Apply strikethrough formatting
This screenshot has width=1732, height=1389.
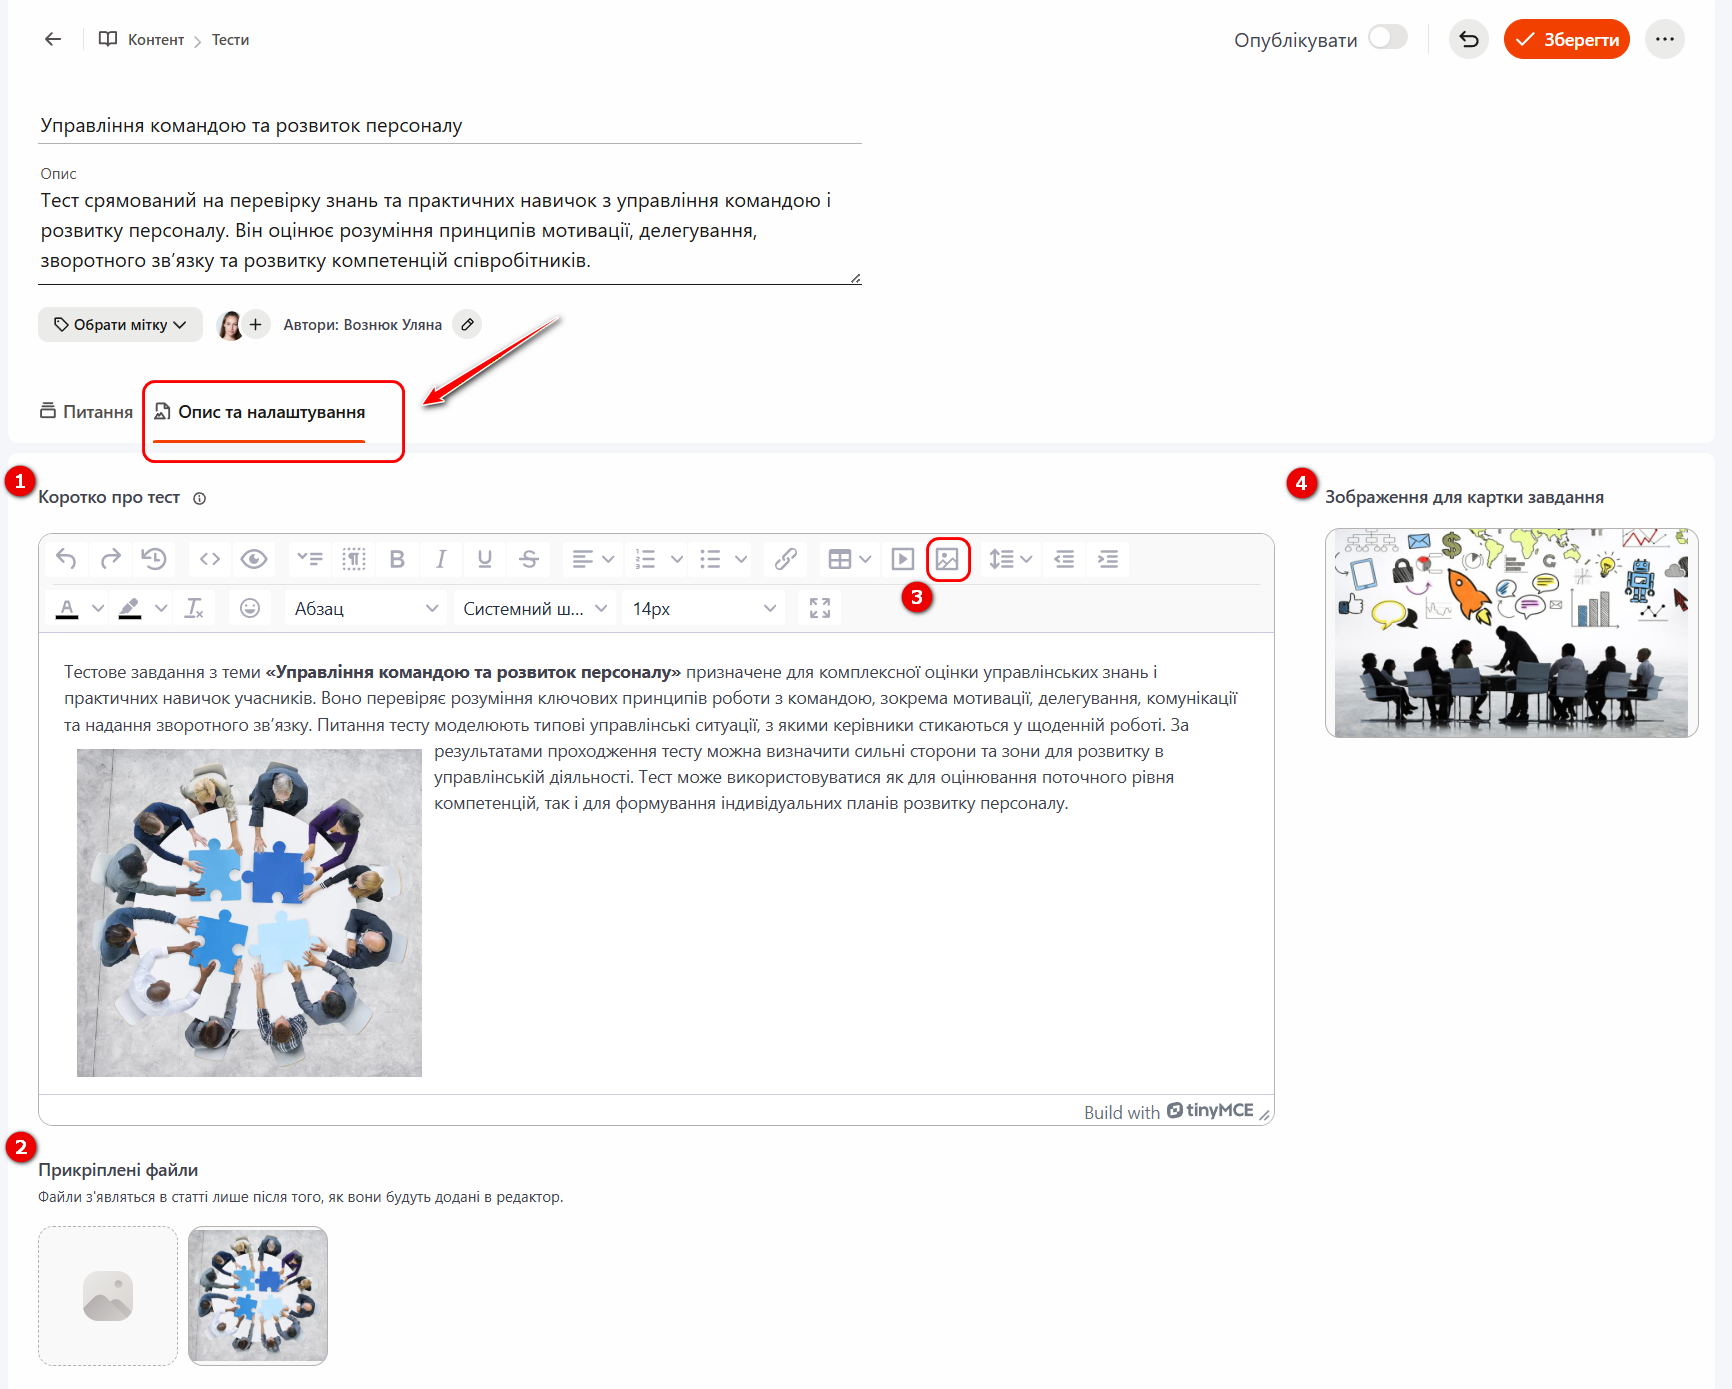point(529,559)
